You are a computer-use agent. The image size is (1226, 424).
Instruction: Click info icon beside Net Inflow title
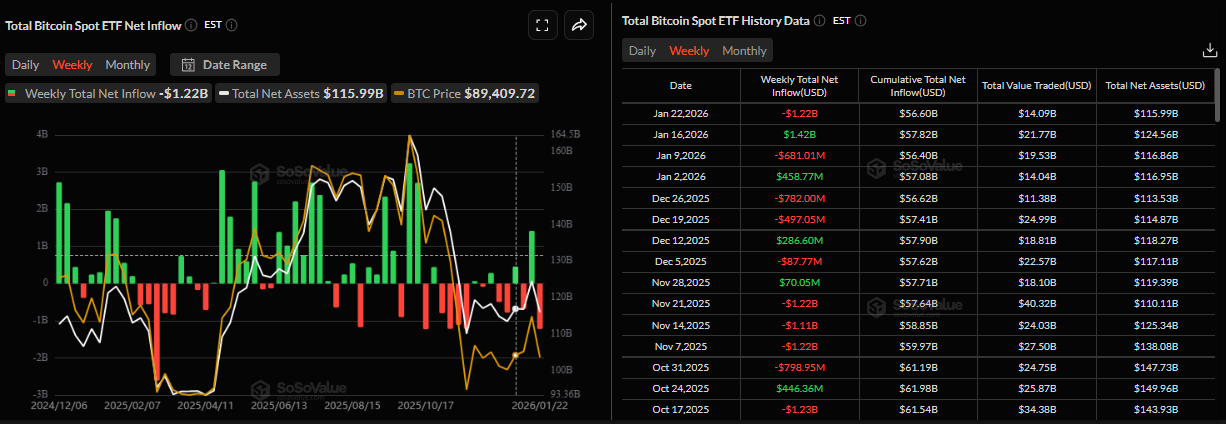pyautogui.click(x=191, y=25)
